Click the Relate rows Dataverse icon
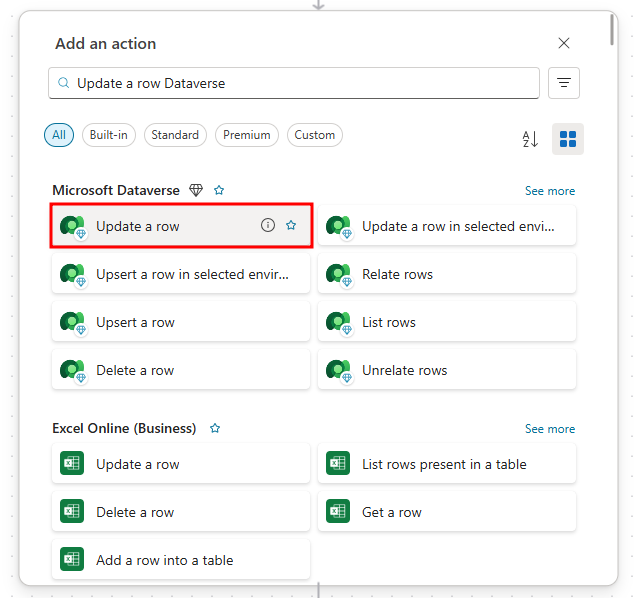Image resolution: width=639 pixels, height=598 pixels. [x=339, y=275]
